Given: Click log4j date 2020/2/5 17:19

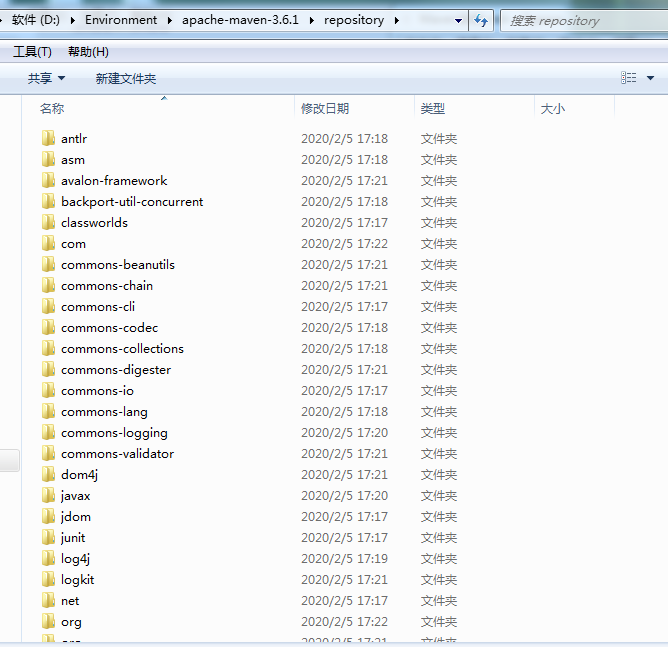Looking at the screenshot, I should click(x=344, y=558).
